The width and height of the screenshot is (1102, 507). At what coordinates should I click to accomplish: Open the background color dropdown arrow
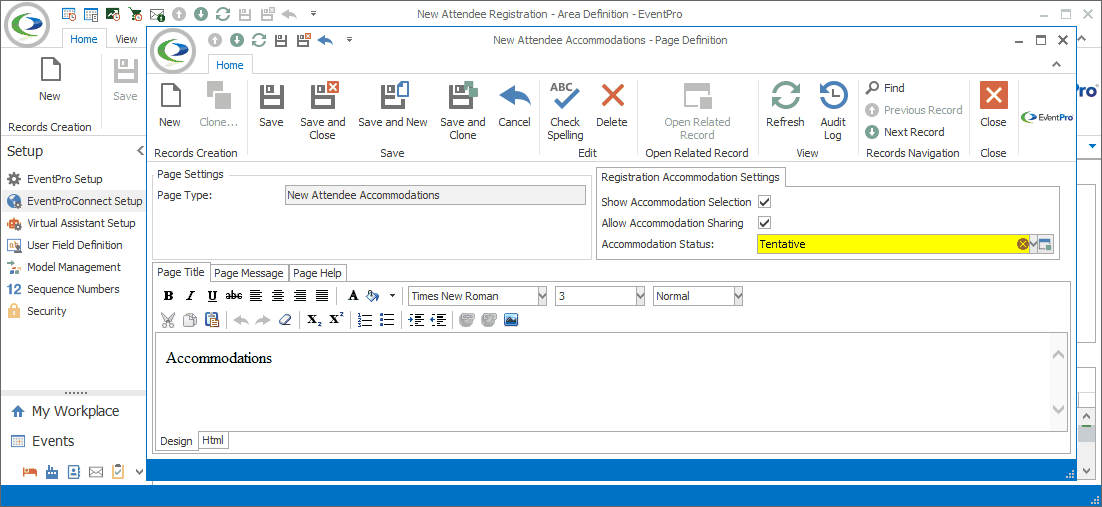pos(392,296)
